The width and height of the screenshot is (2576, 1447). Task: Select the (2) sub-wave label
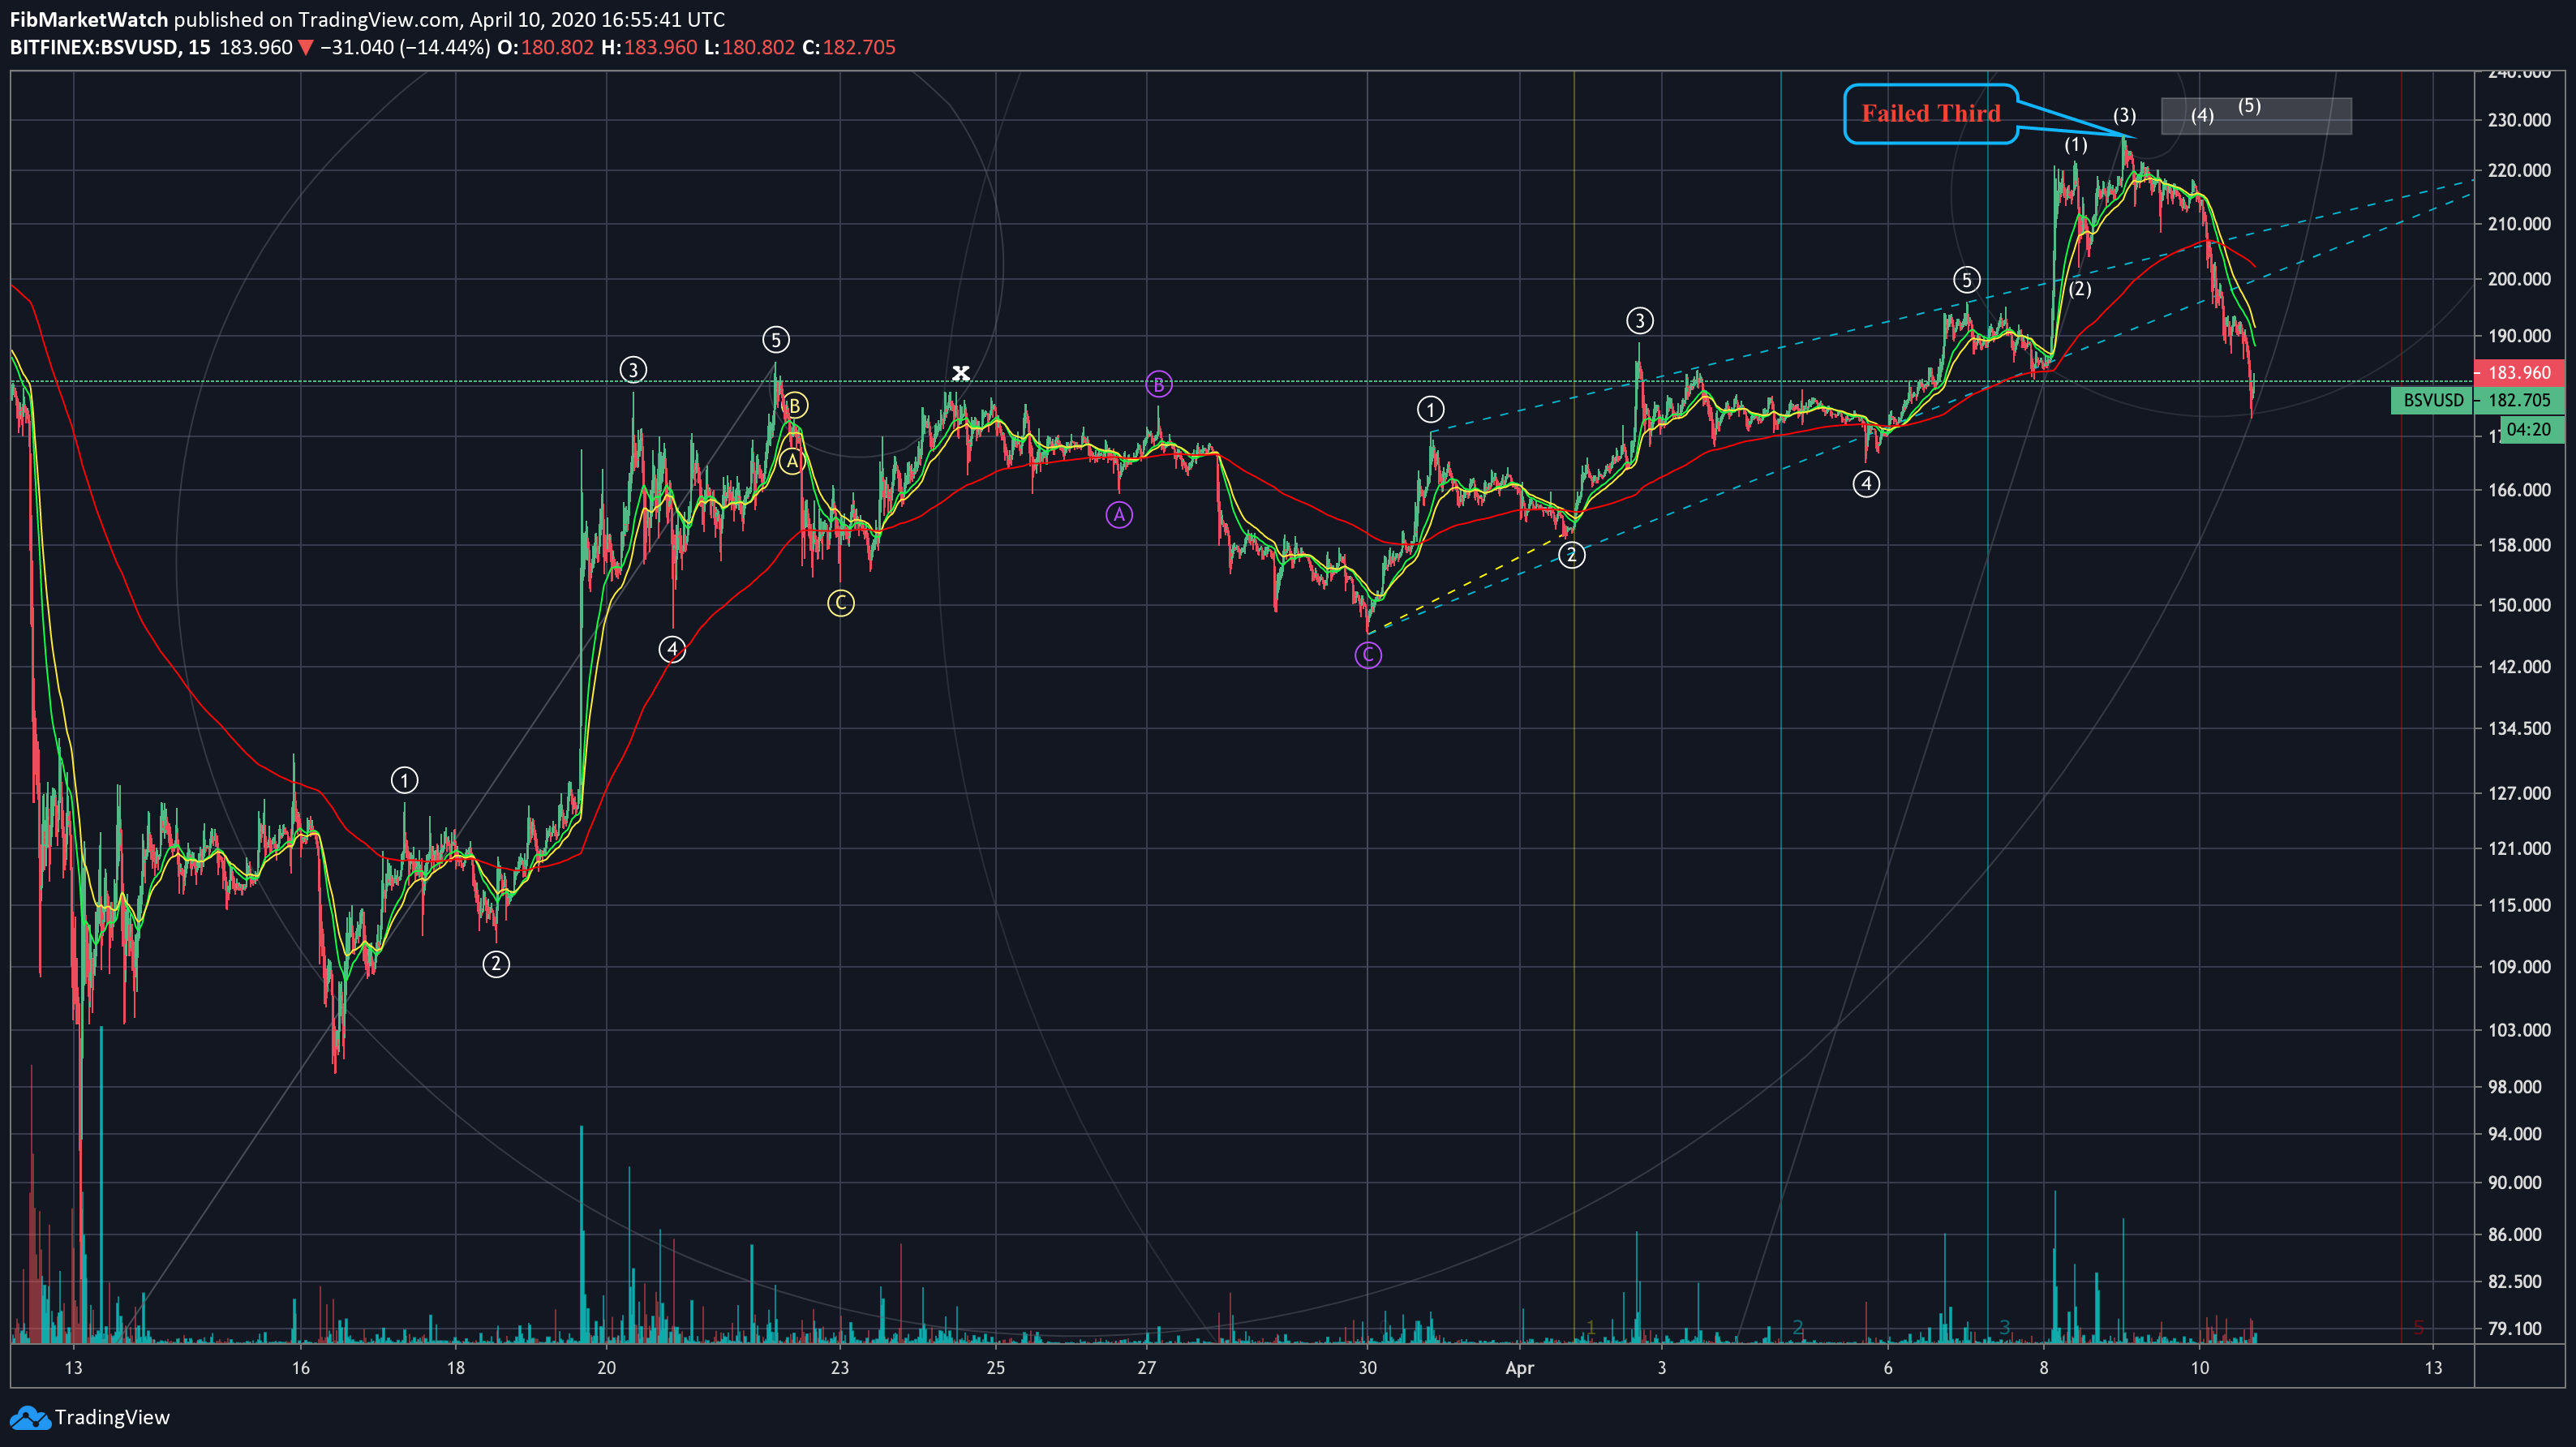[2080, 289]
